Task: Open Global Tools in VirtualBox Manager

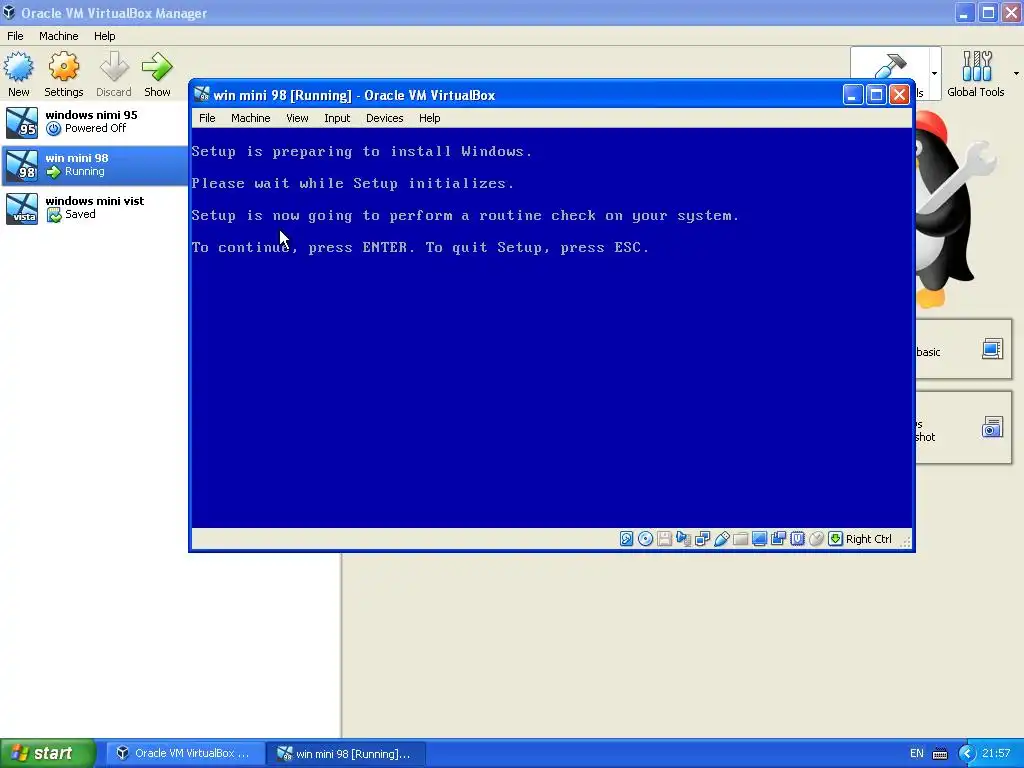Action: pyautogui.click(x=976, y=74)
